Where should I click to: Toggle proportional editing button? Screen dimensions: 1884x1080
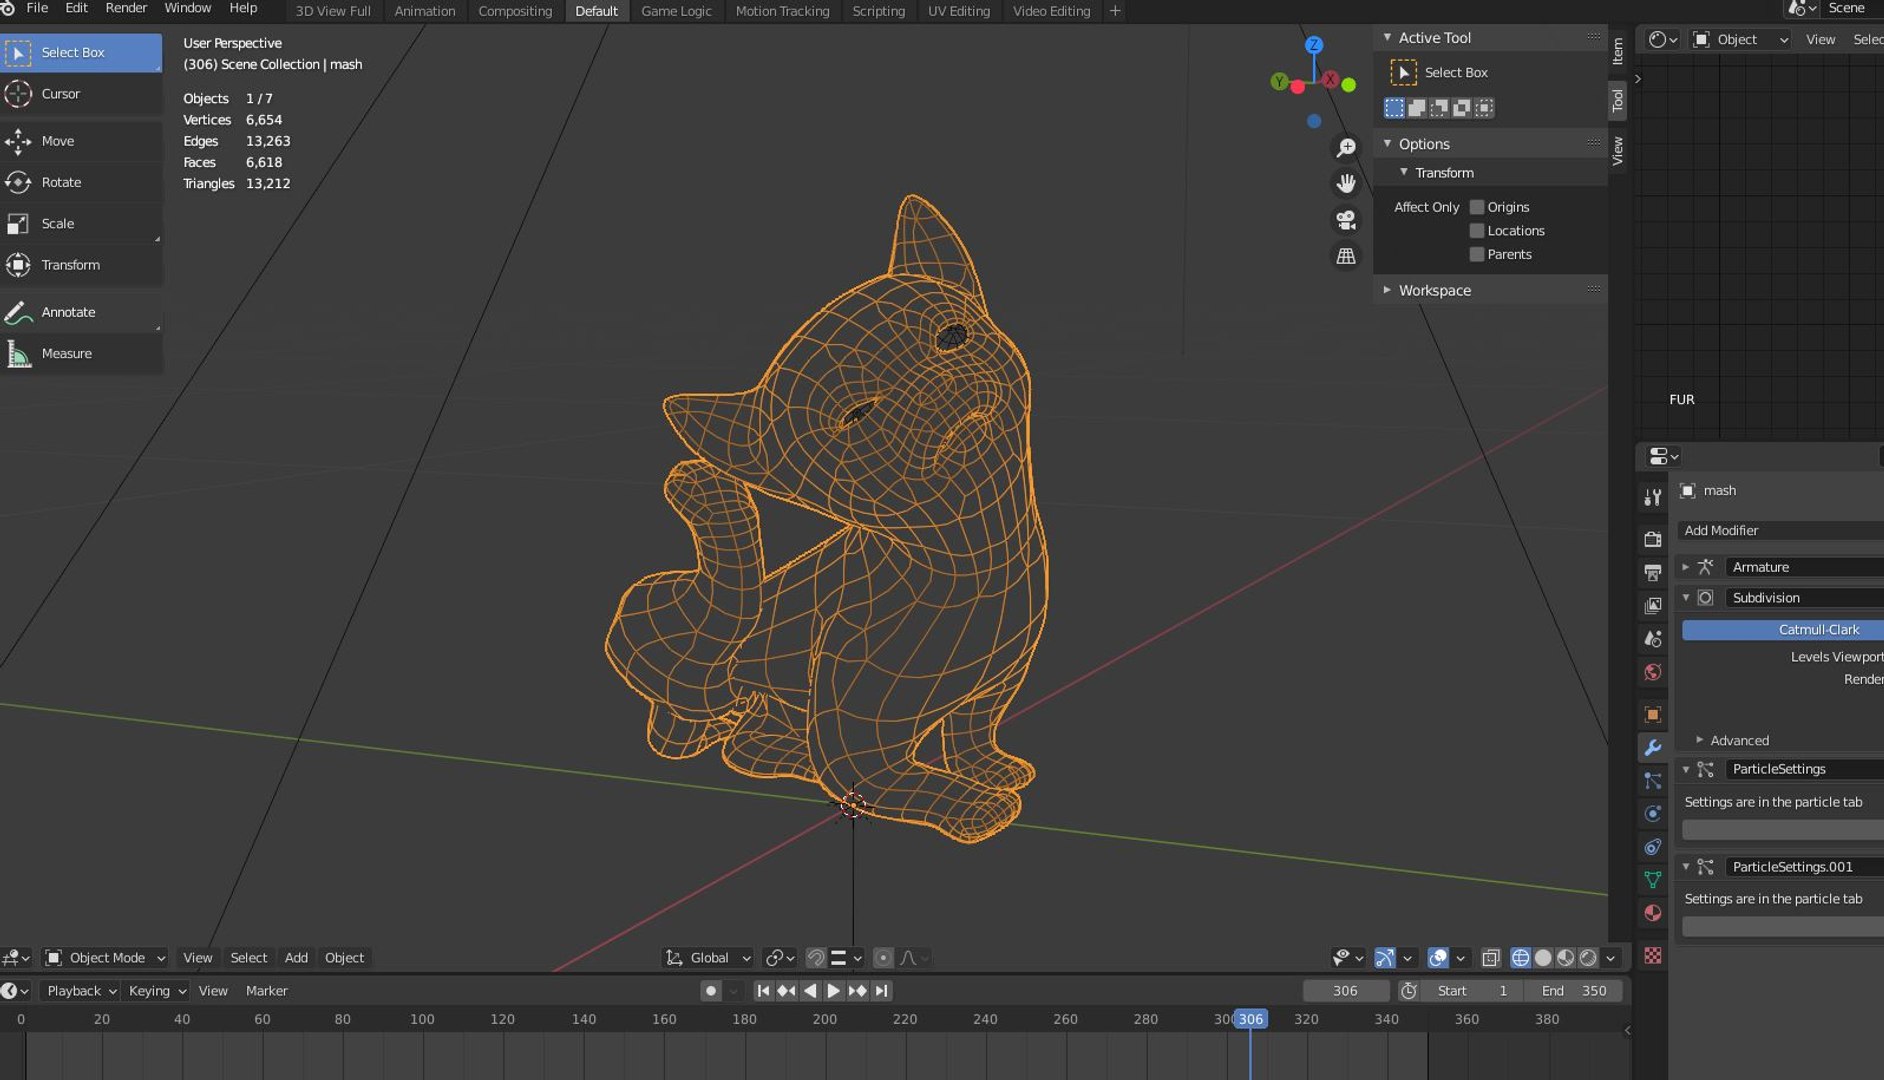pyautogui.click(x=882, y=958)
